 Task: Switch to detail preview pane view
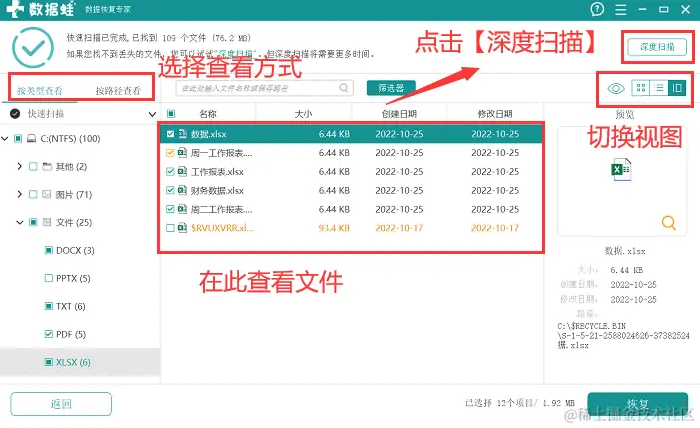click(677, 88)
